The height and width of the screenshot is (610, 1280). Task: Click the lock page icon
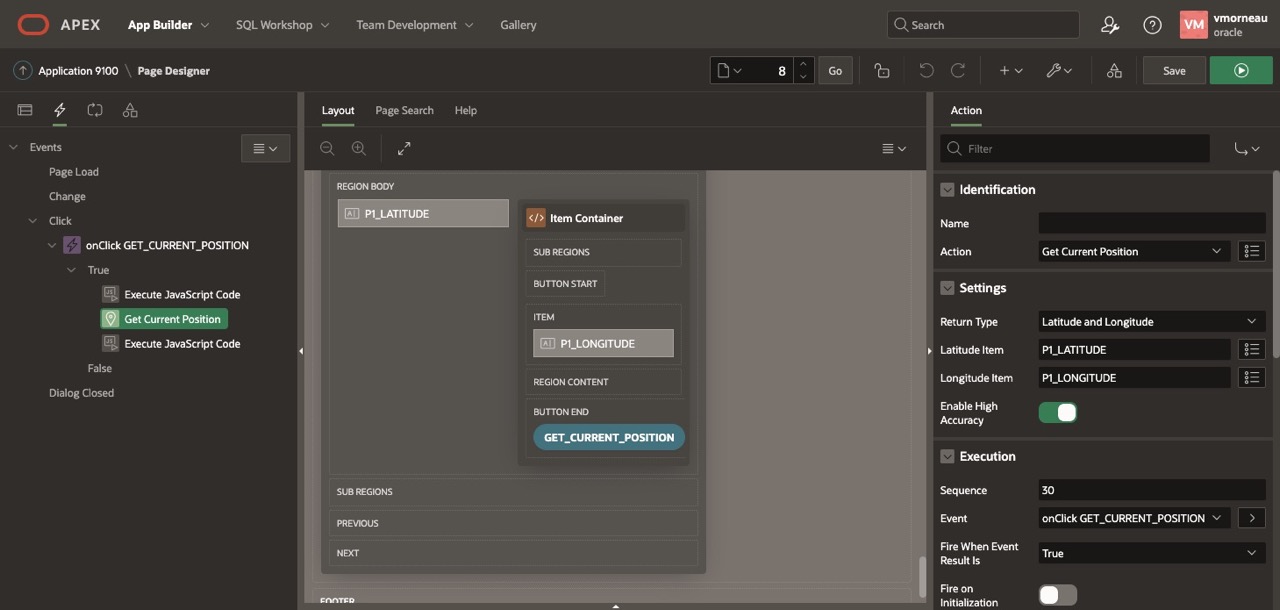(881, 71)
